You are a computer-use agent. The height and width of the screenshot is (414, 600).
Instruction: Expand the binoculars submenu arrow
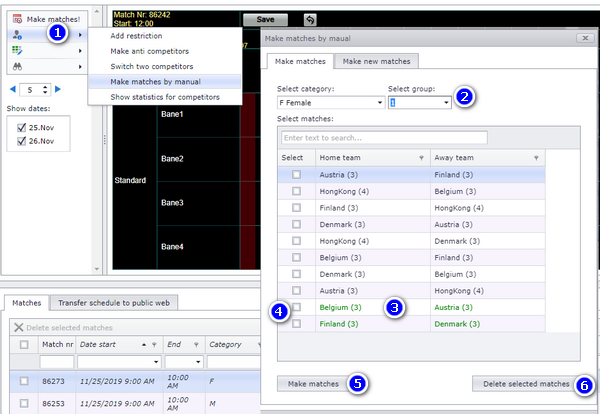coord(80,67)
